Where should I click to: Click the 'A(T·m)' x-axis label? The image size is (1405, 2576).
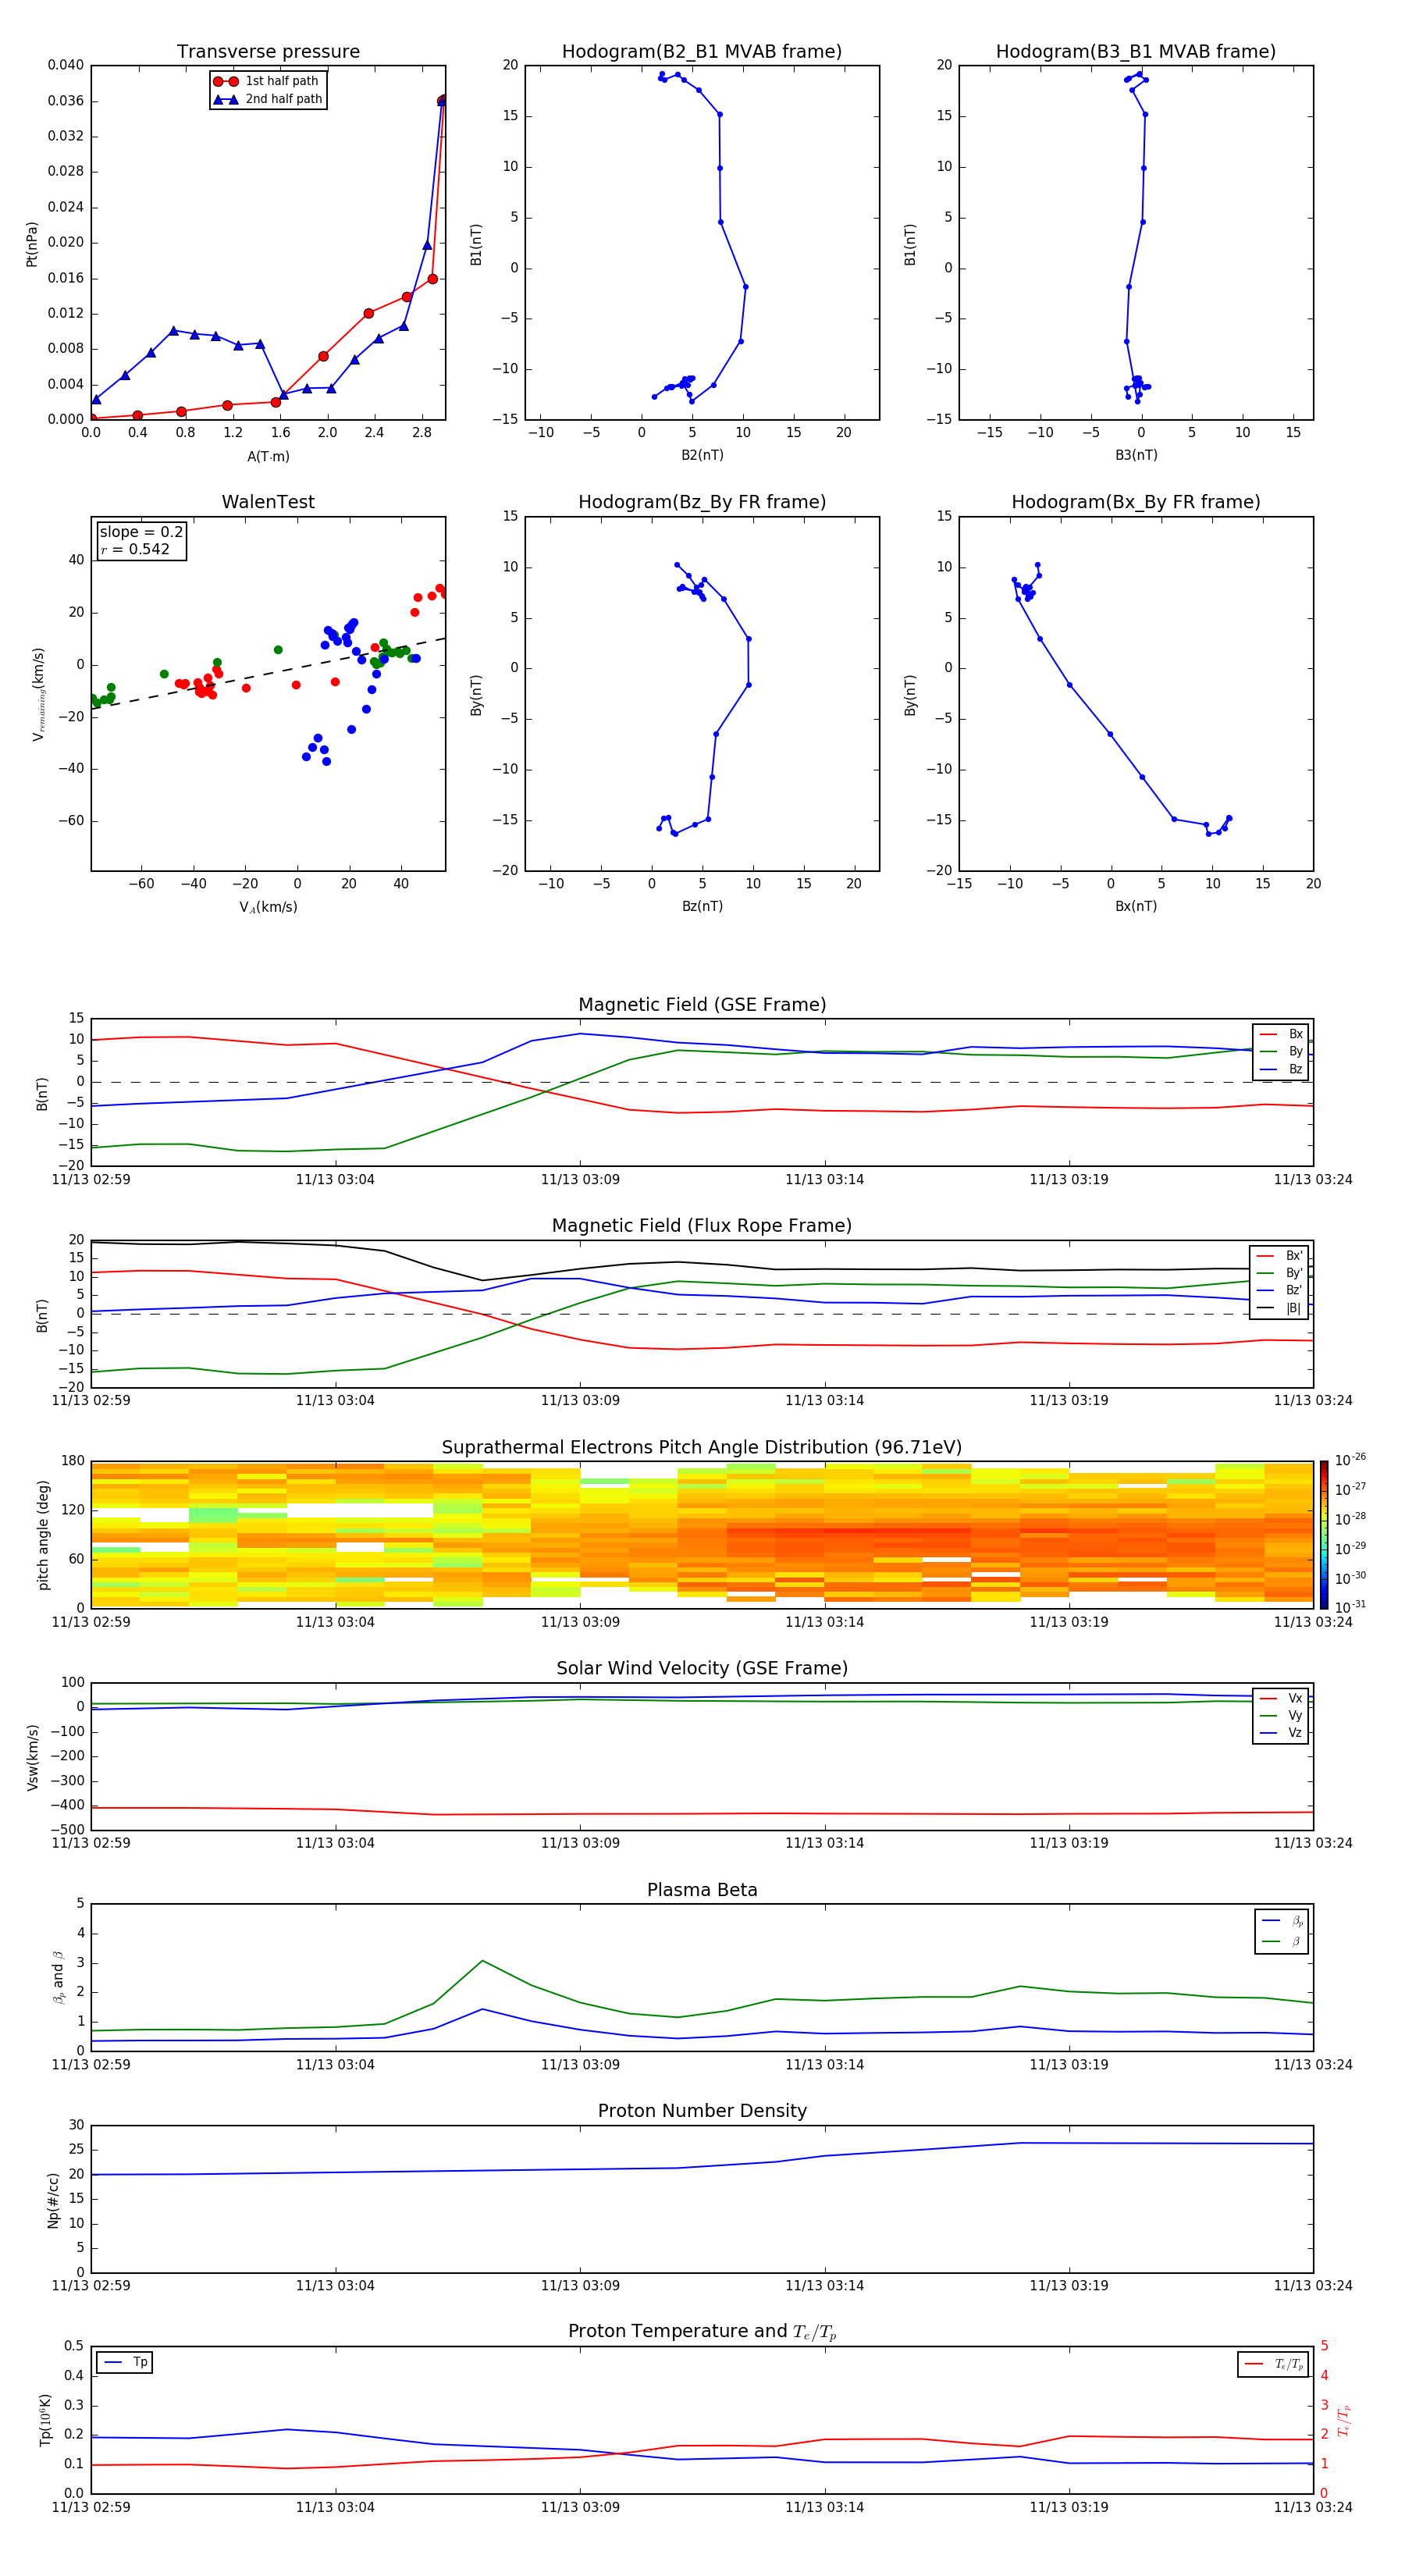point(268,457)
